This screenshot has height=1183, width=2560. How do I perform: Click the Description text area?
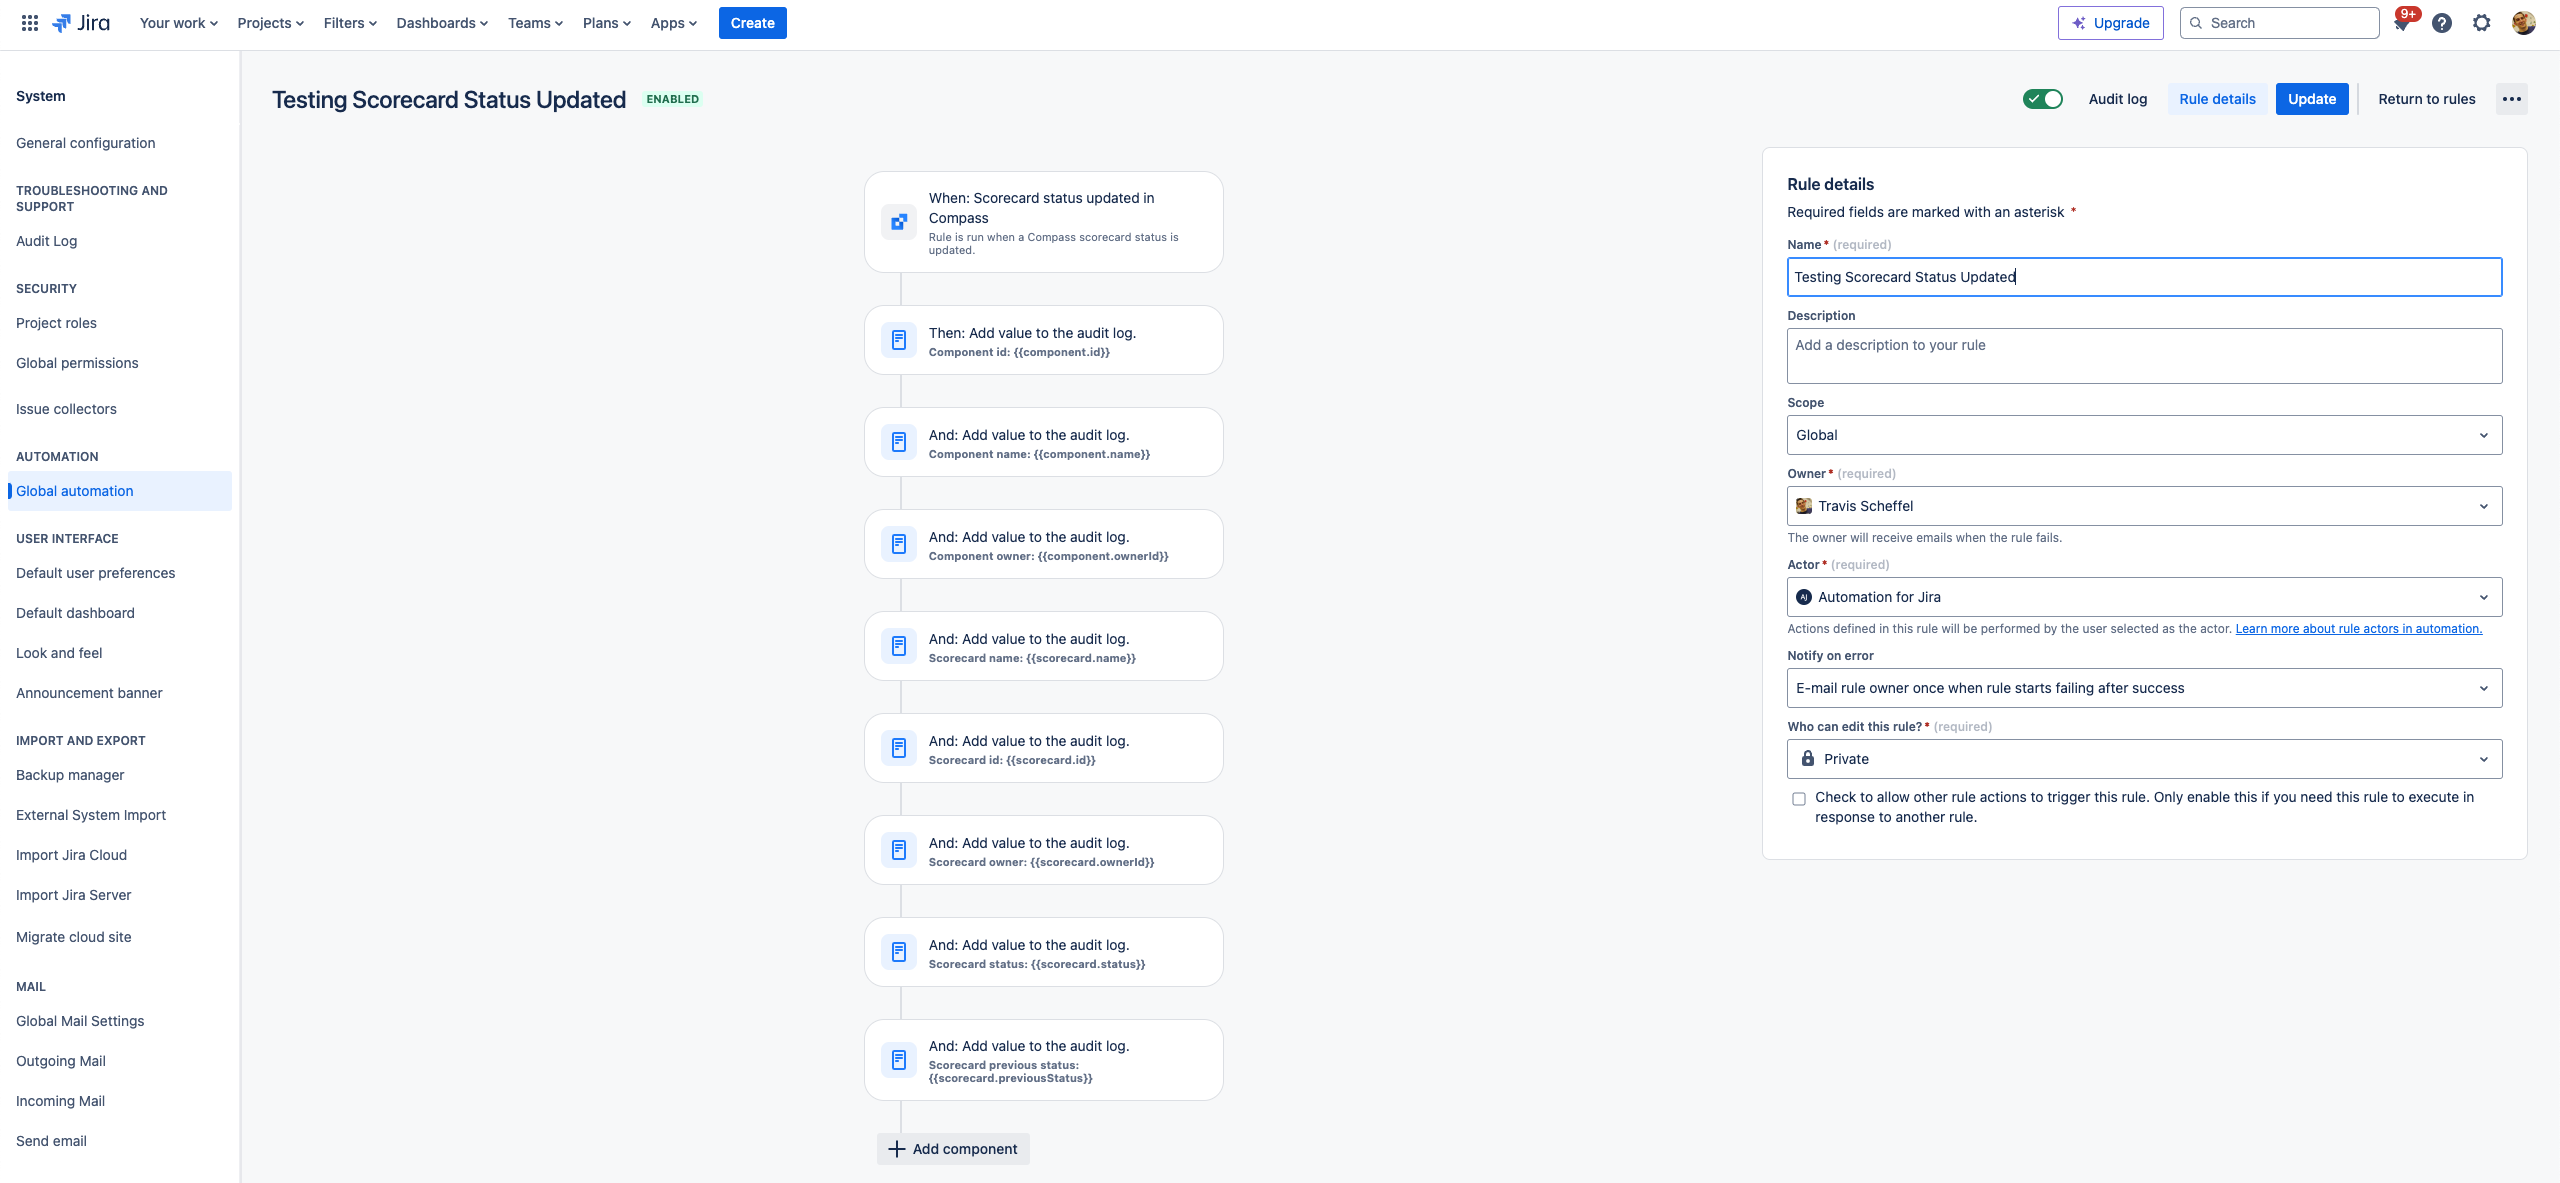coord(2144,356)
